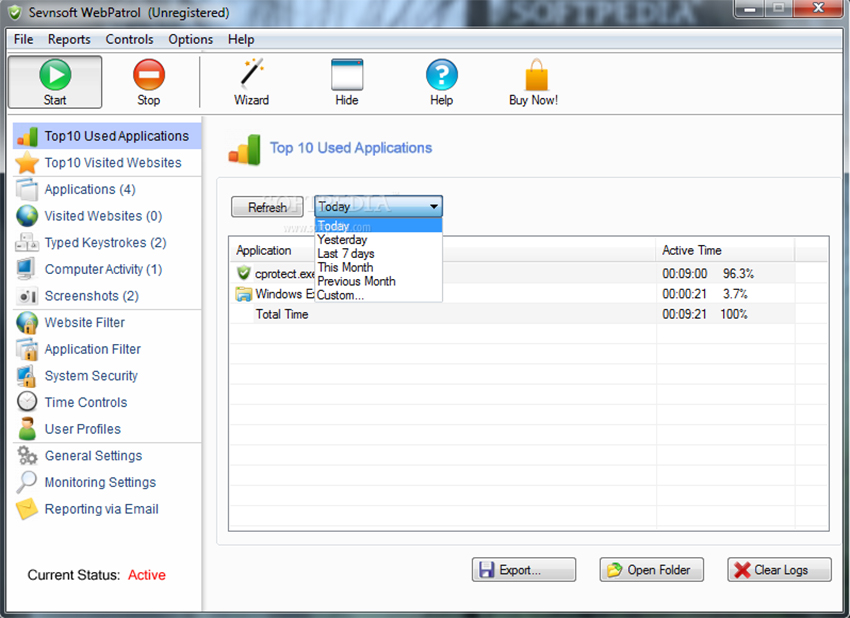850x618 pixels.
Task: Click the cprotect.exe shield icon
Action: pos(244,273)
